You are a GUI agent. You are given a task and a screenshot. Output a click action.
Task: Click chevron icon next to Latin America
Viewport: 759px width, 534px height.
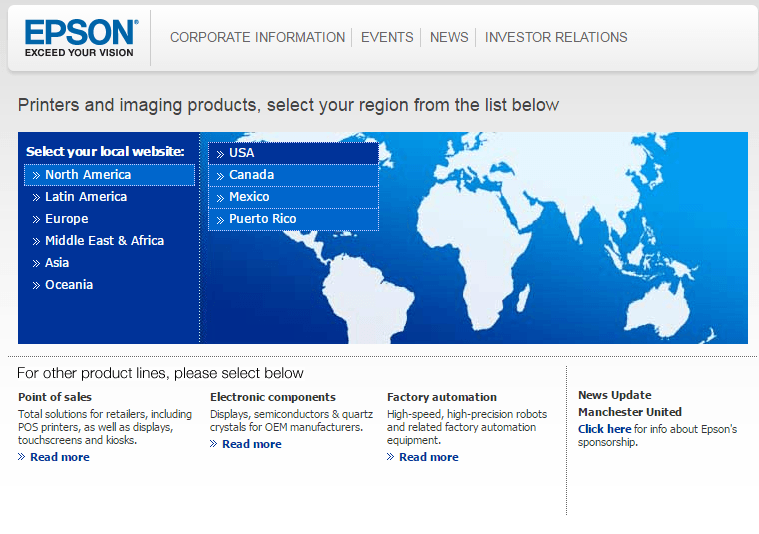click(36, 198)
